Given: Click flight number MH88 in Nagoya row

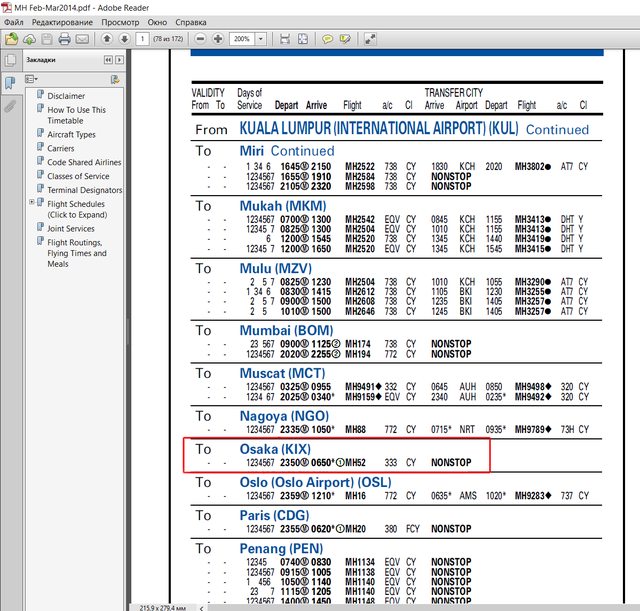Looking at the screenshot, I should (x=356, y=429).
